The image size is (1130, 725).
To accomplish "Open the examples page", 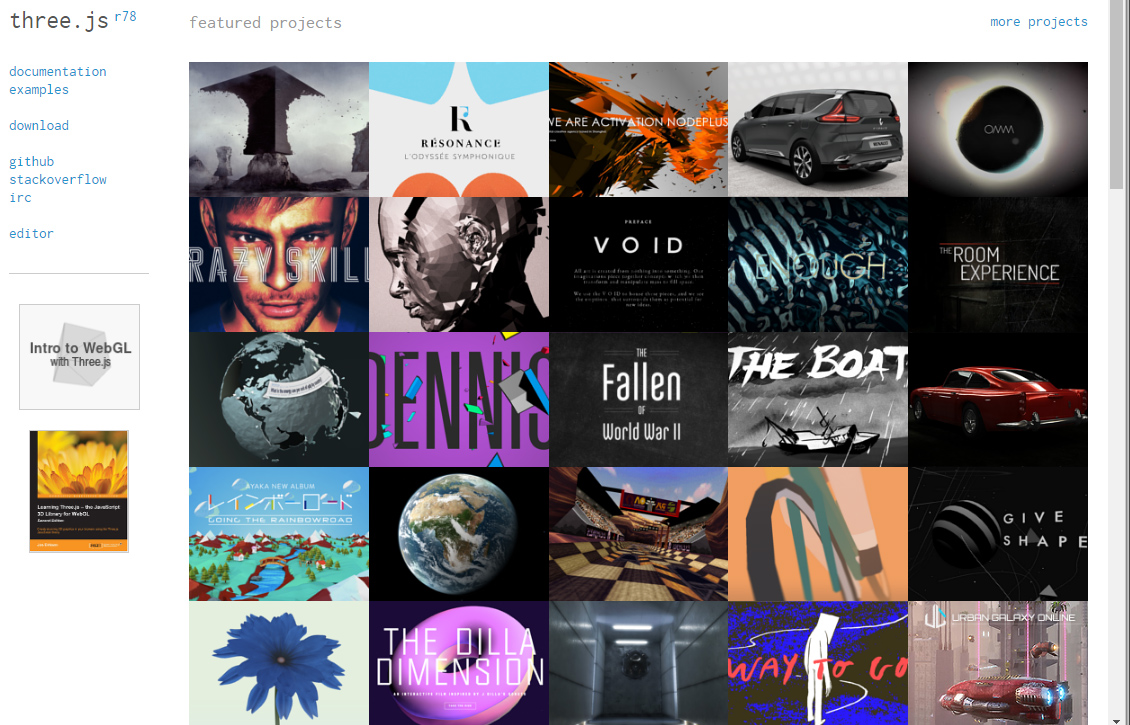I will tap(39, 89).
